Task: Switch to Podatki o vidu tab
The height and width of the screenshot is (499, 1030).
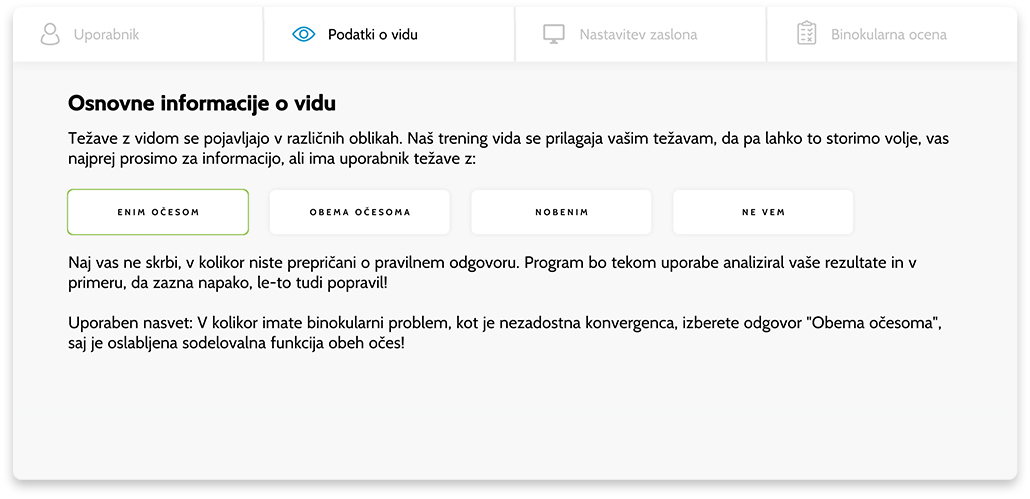Action: click(x=390, y=34)
